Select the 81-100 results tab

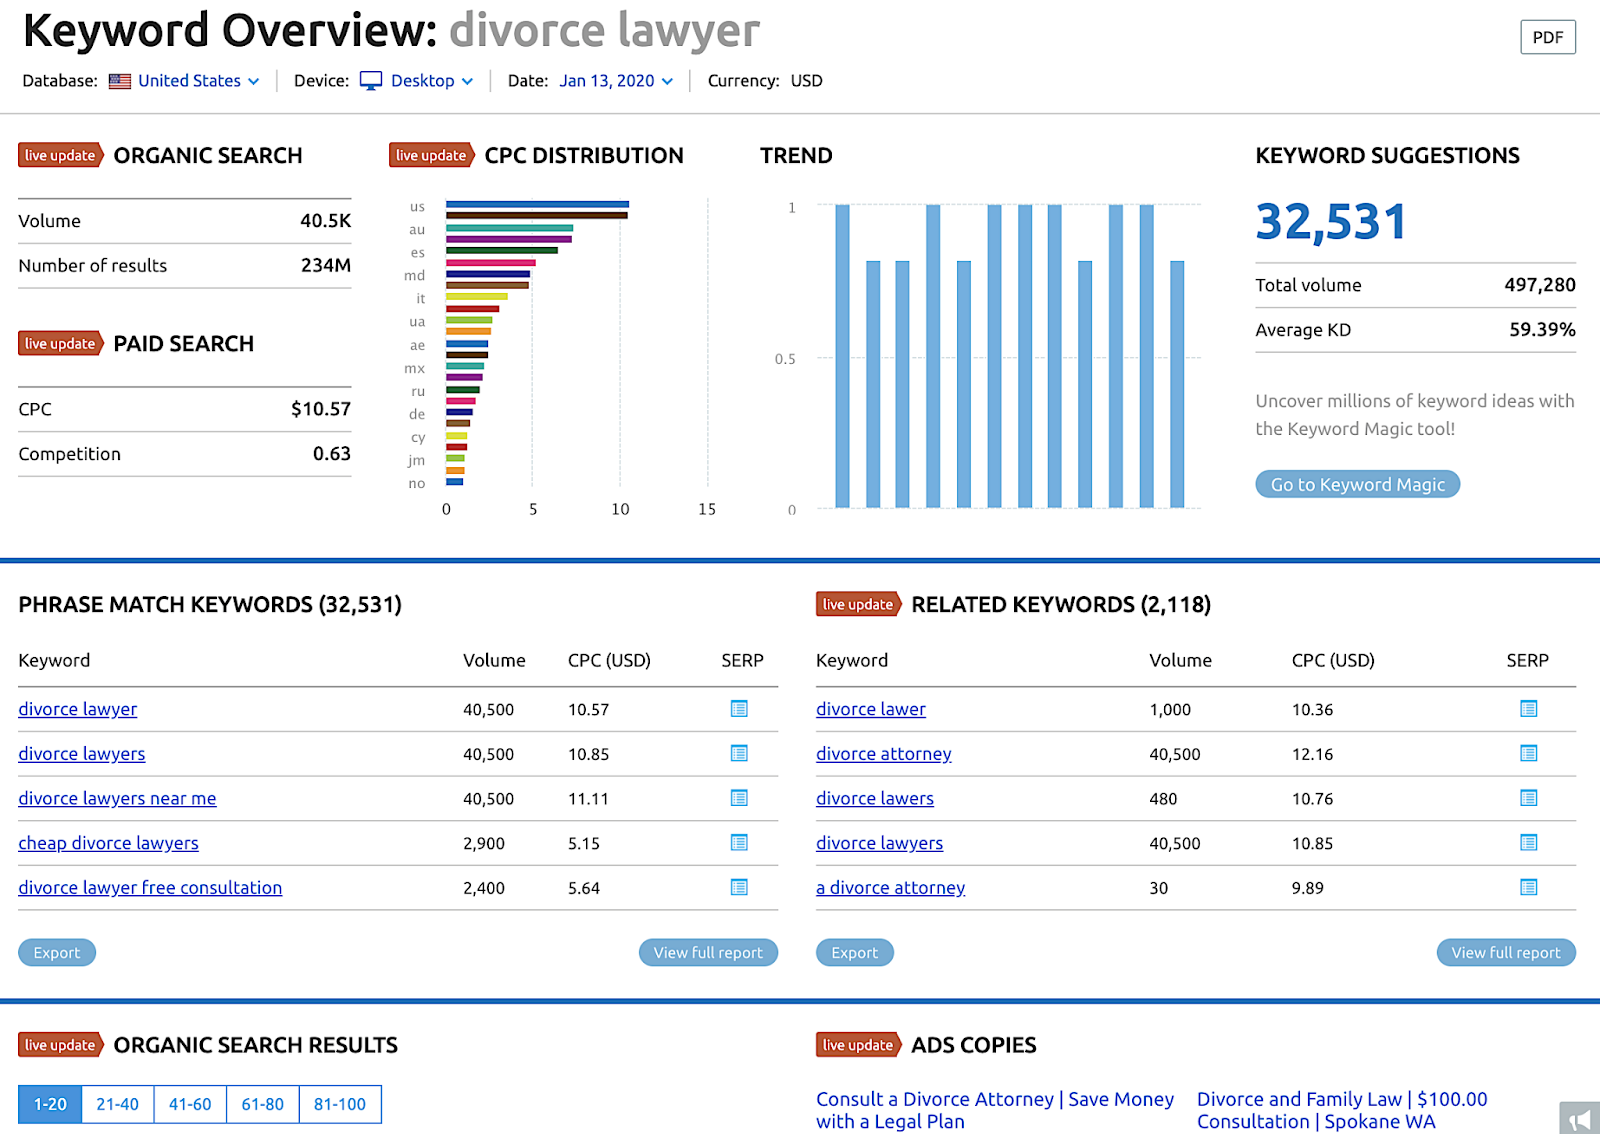tap(340, 1104)
